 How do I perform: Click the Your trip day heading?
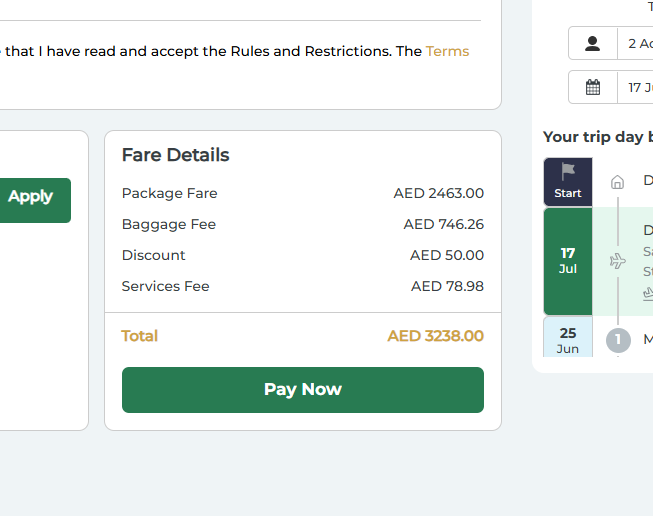click(x=597, y=137)
